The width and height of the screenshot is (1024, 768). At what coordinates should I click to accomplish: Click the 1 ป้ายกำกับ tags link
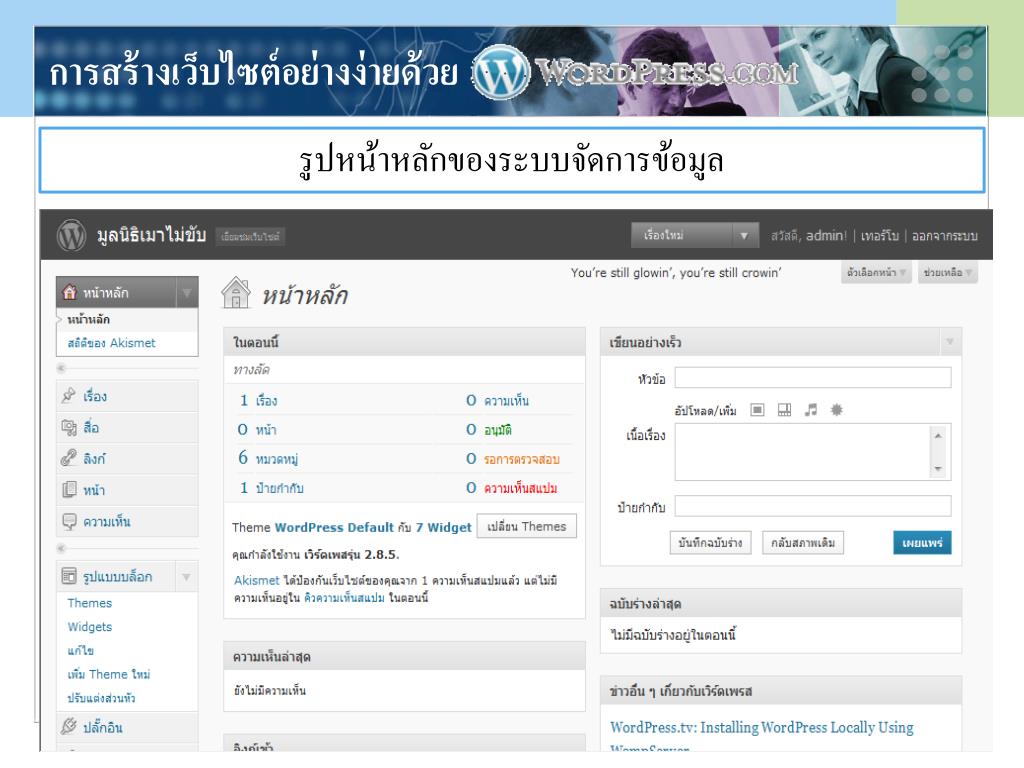pyautogui.click(x=272, y=488)
